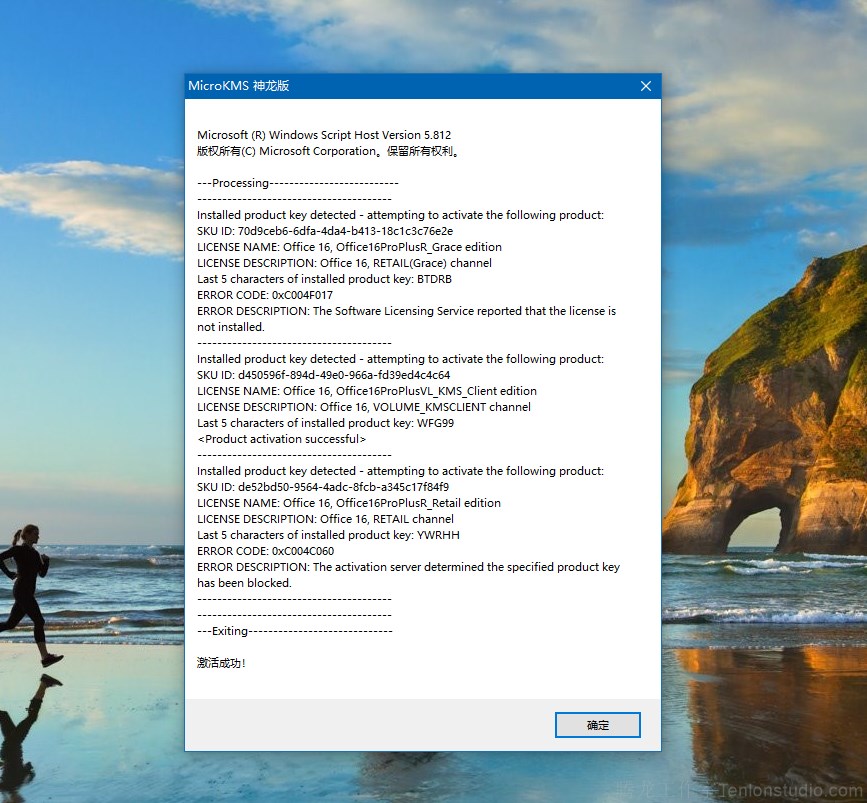Click the 激活成功! message
This screenshot has height=803, width=867.
221,663
